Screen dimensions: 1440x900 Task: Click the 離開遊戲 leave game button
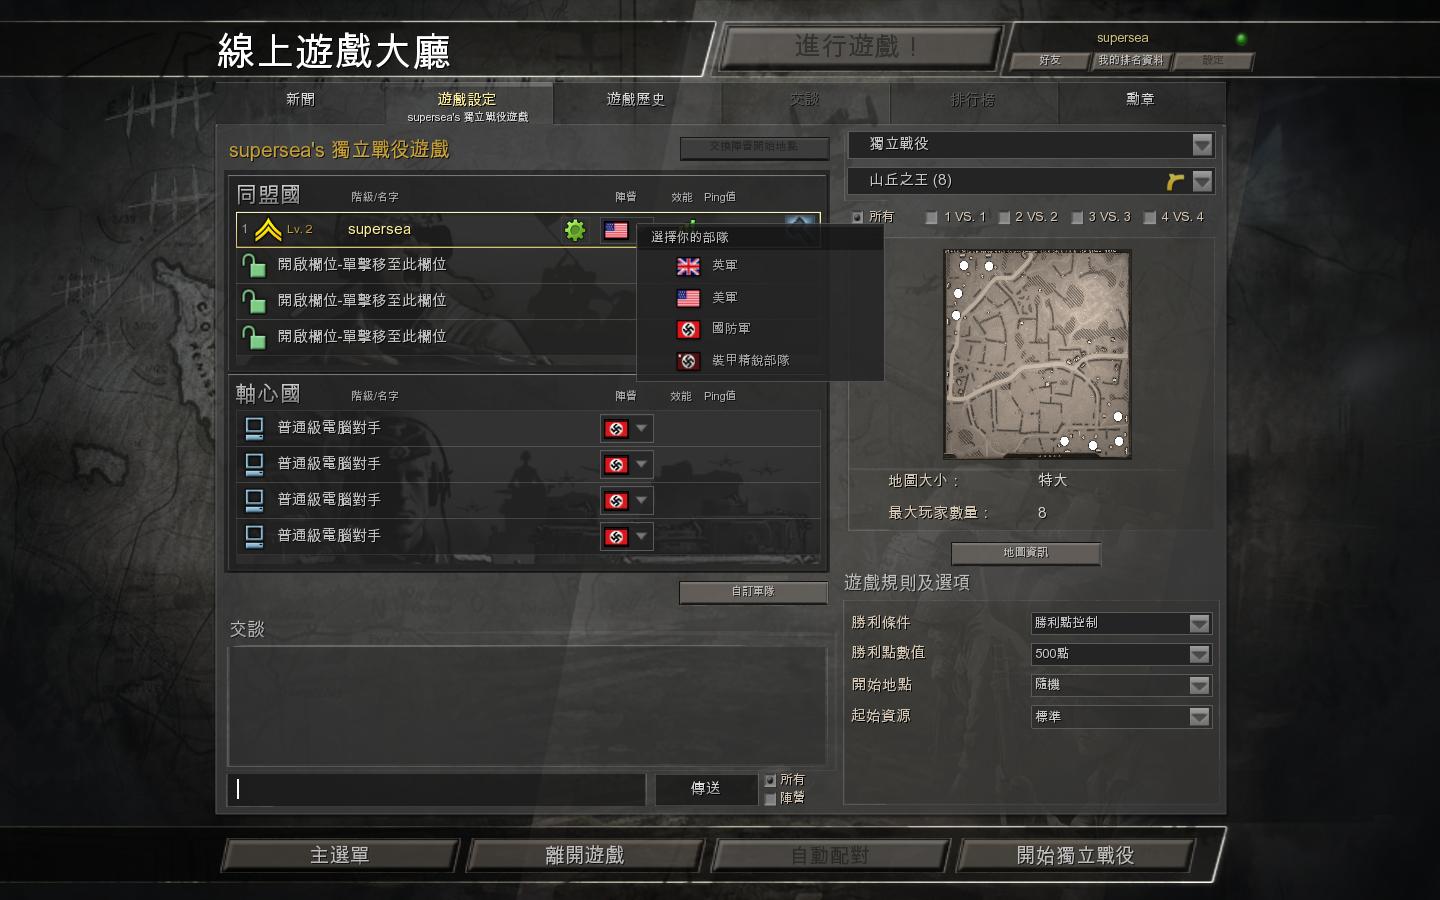coord(585,855)
